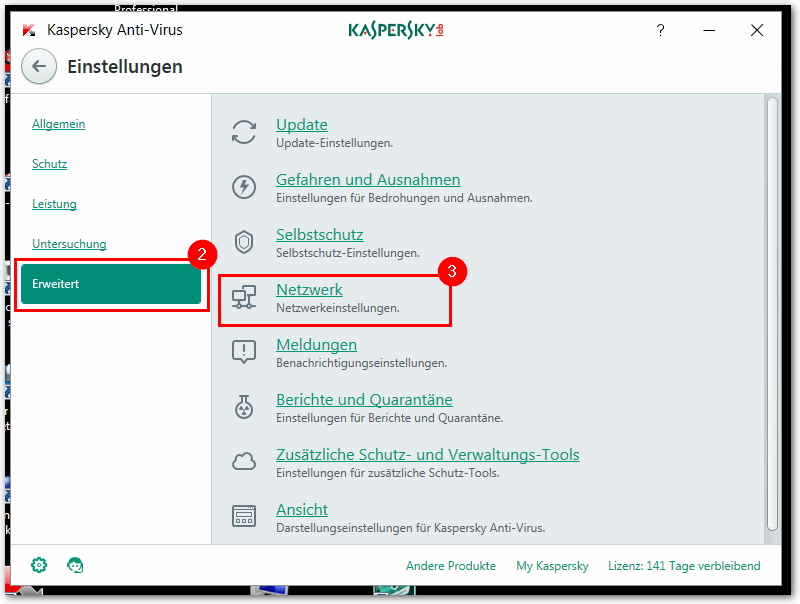Select the Leistung tab
This screenshot has height=604, width=800.
pyautogui.click(x=54, y=204)
